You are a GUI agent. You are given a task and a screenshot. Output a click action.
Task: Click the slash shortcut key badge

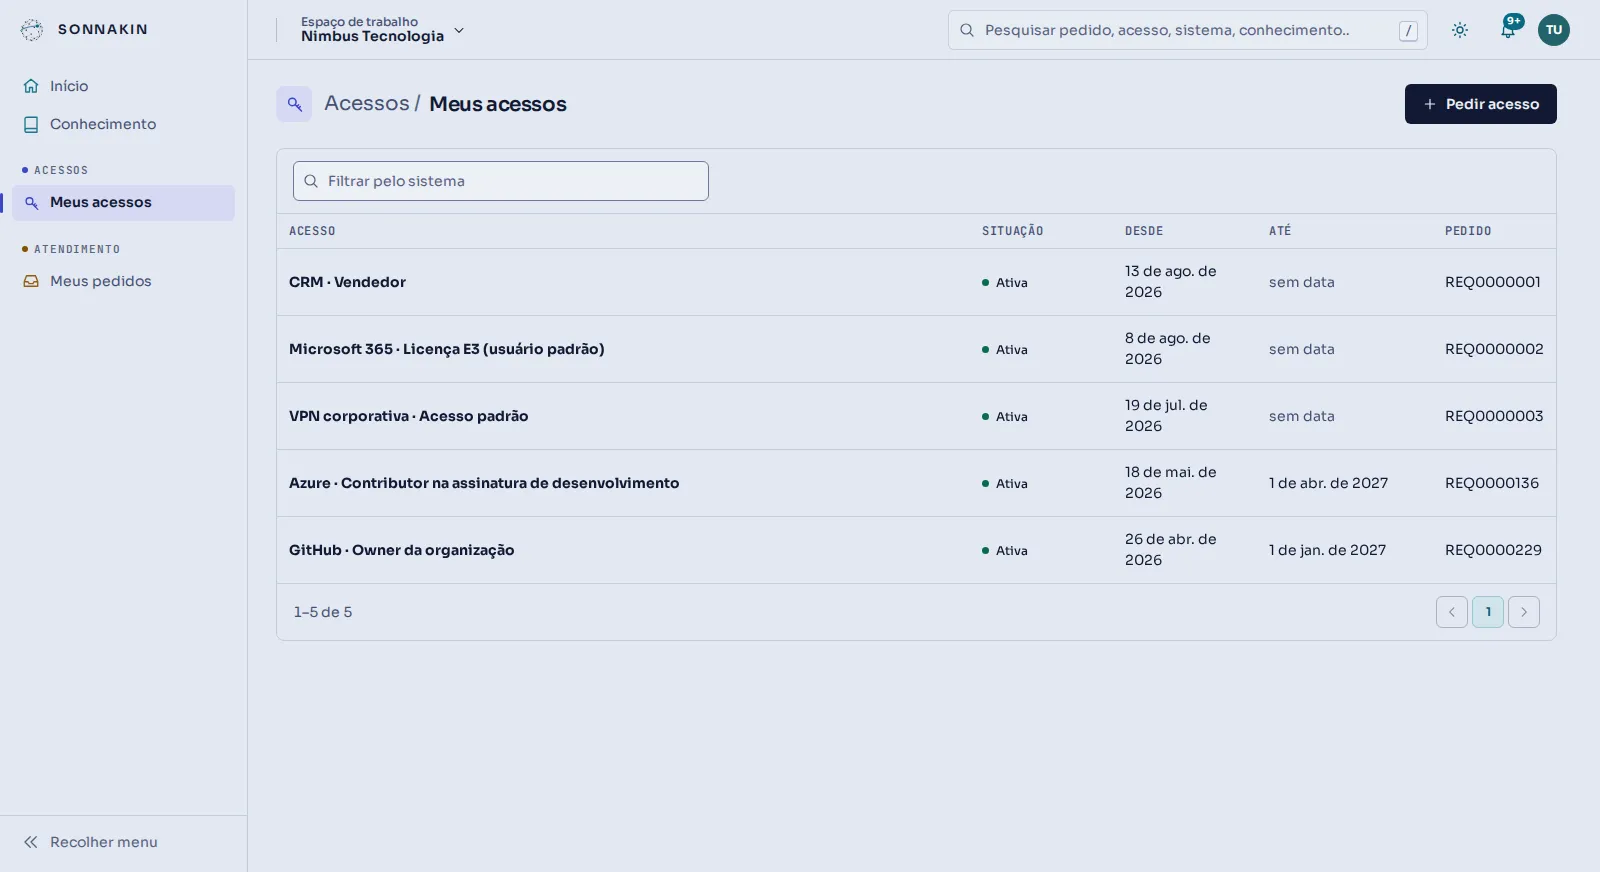click(1408, 31)
